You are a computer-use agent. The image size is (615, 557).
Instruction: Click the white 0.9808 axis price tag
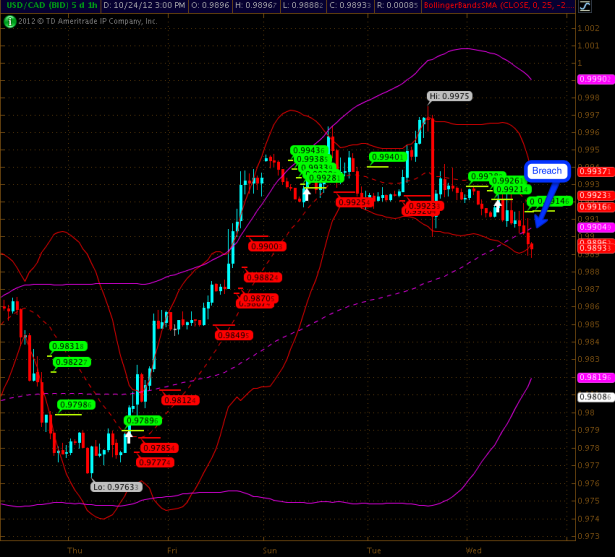[595, 396]
